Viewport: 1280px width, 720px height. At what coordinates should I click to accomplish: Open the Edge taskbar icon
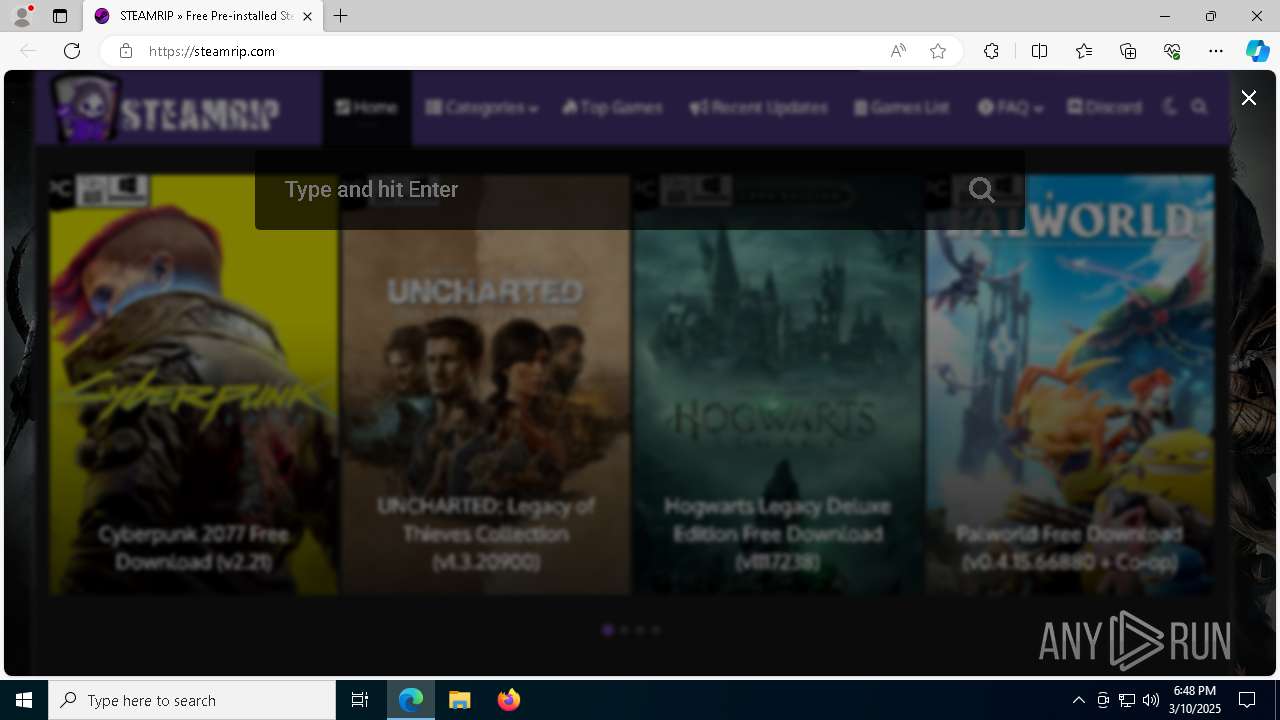[411, 700]
